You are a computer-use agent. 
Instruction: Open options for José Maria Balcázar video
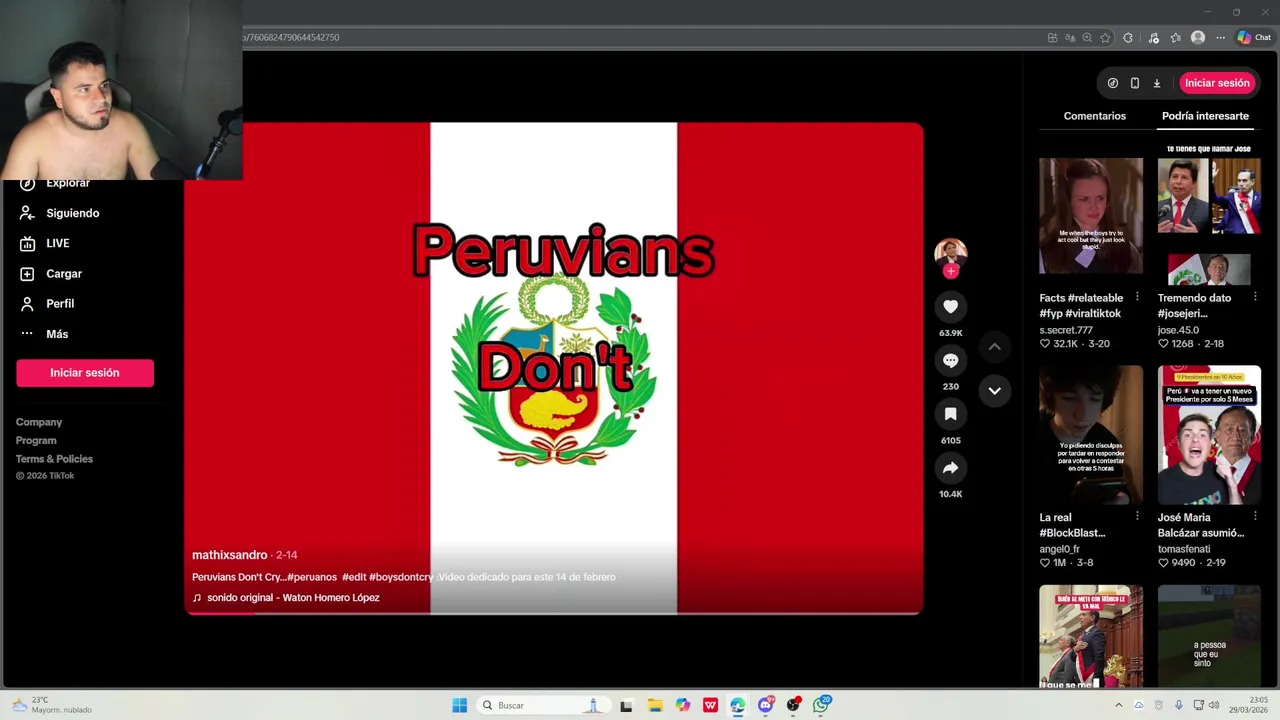point(1255,517)
